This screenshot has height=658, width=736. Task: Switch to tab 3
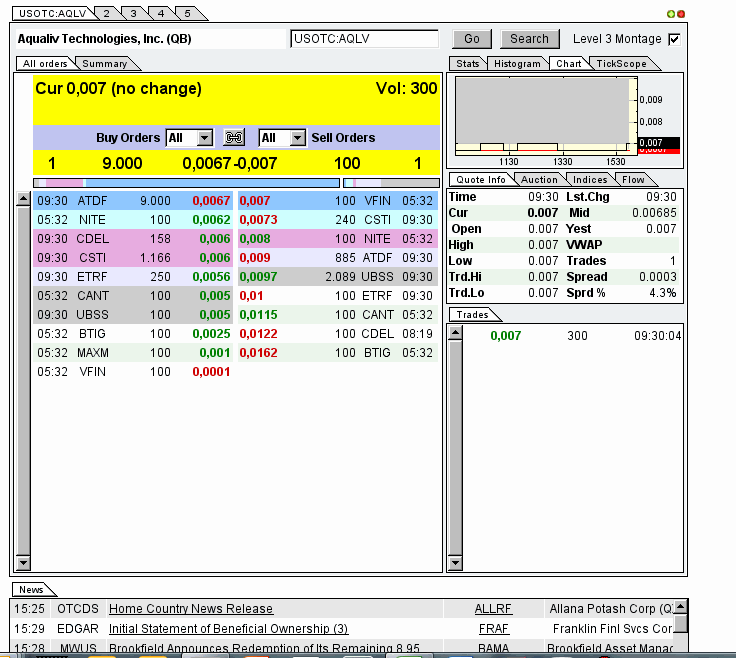(133, 14)
